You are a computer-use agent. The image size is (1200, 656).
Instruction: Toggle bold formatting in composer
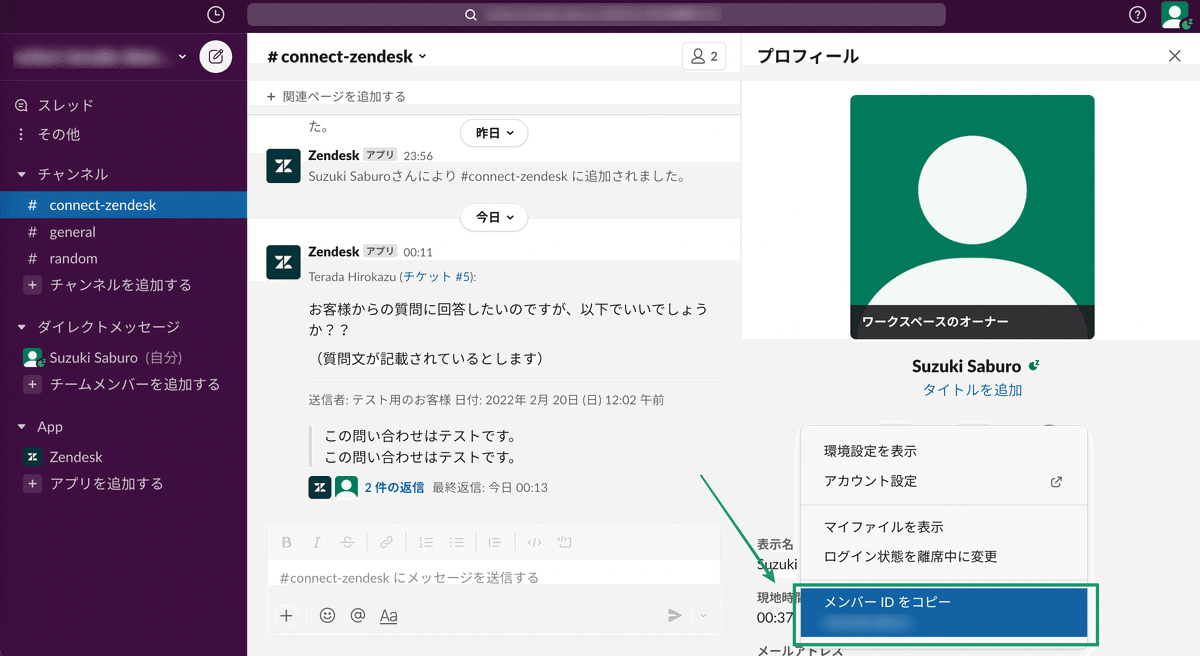(x=287, y=542)
